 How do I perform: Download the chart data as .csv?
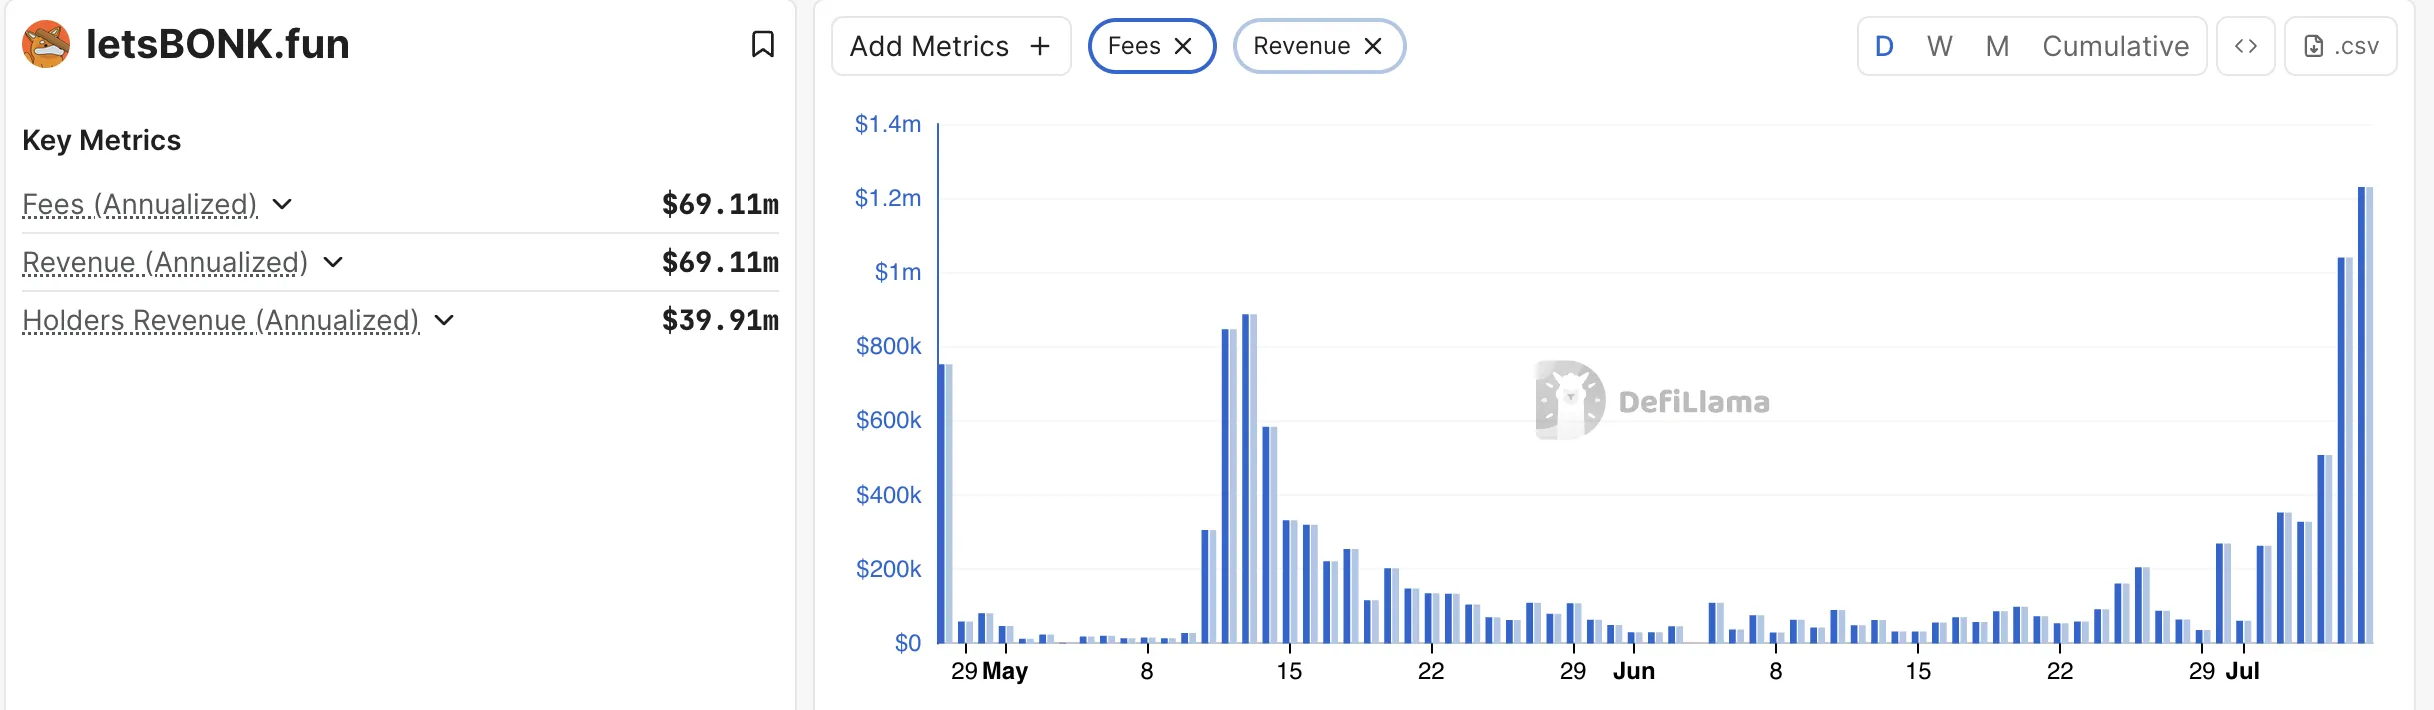pos(2340,46)
